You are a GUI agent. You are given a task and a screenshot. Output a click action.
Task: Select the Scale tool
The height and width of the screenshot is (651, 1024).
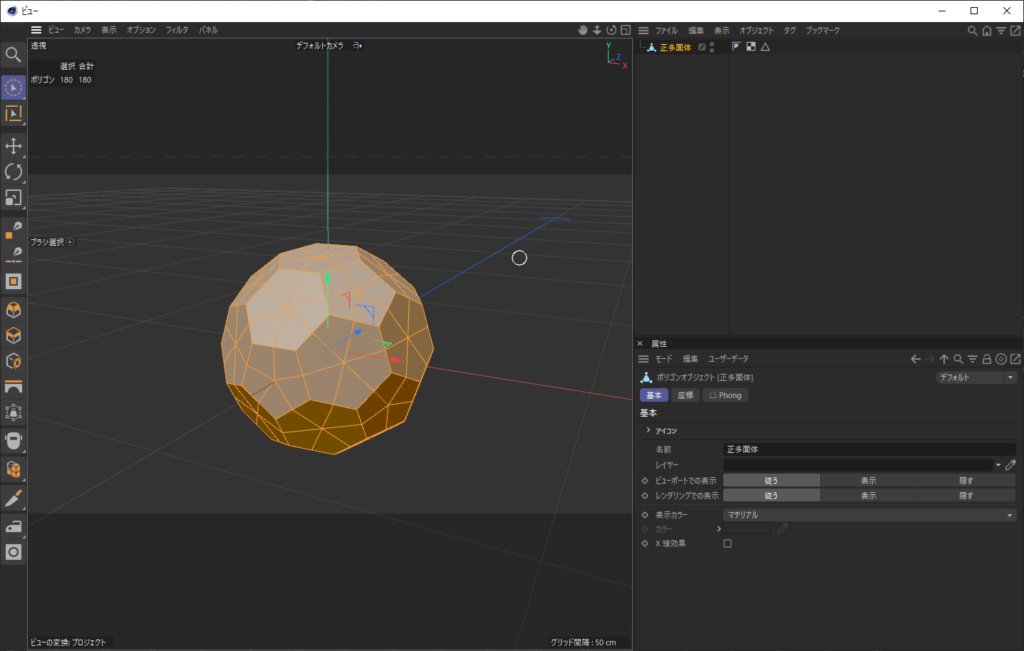tap(14, 198)
